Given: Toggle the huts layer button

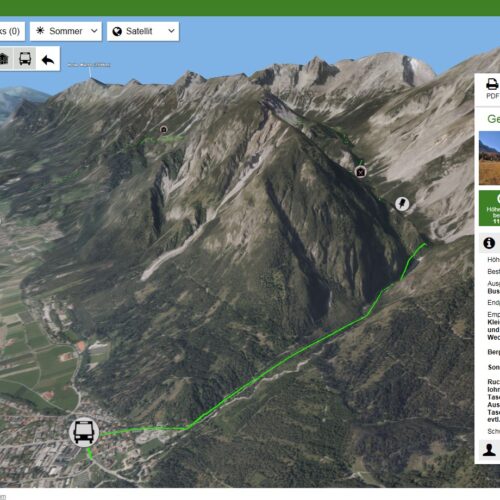Looking at the screenshot, I should coord(5,59).
